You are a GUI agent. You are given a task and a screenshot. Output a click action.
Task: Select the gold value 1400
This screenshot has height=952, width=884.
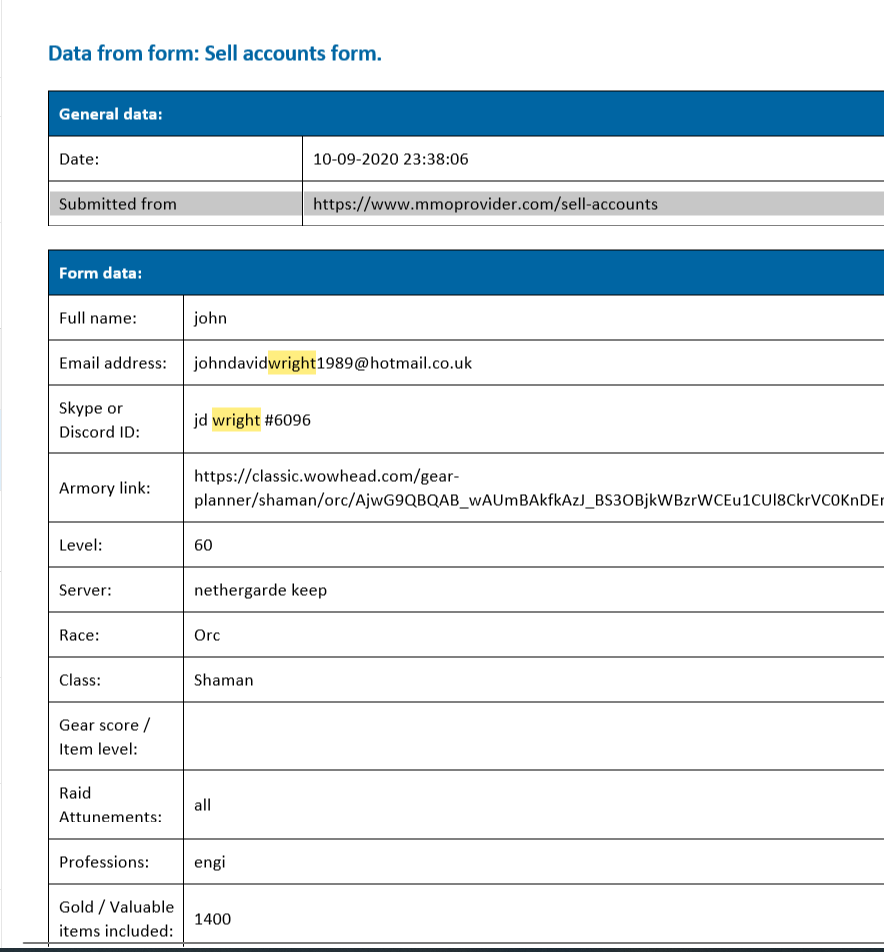point(212,919)
